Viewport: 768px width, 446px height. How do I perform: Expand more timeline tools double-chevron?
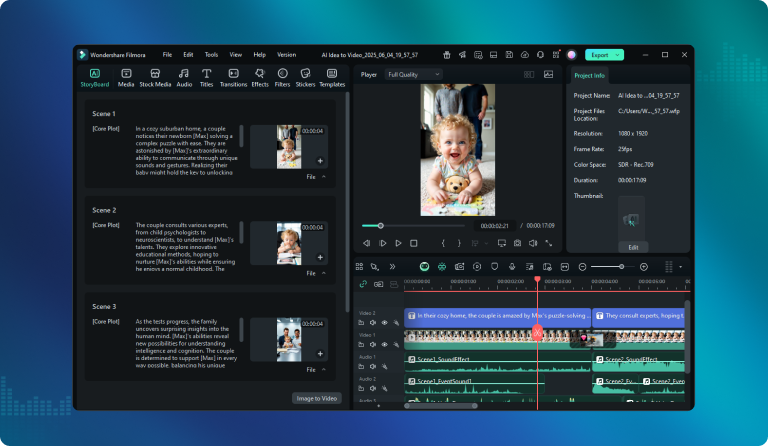point(392,267)
